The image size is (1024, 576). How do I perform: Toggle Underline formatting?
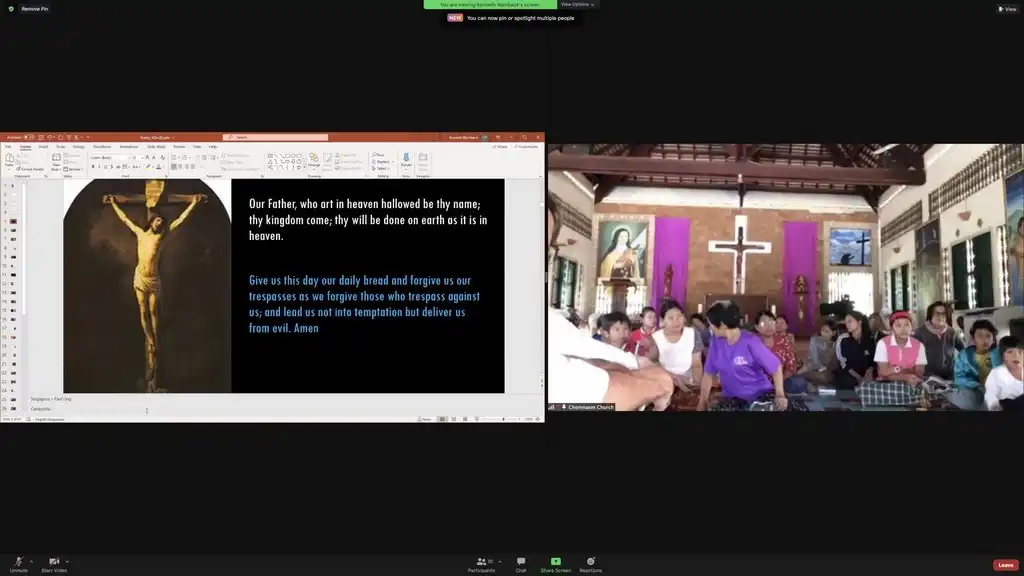click(x=105, y=167)
